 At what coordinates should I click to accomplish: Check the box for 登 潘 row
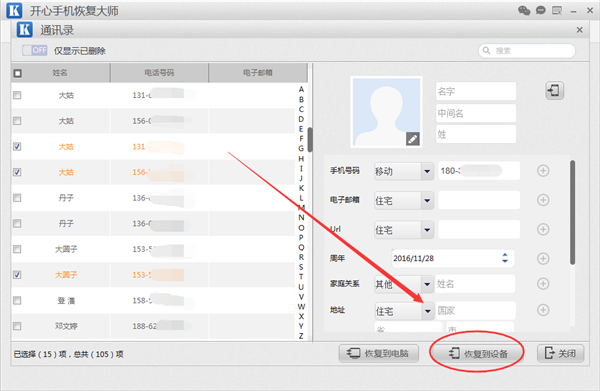(x=17, y=300)
